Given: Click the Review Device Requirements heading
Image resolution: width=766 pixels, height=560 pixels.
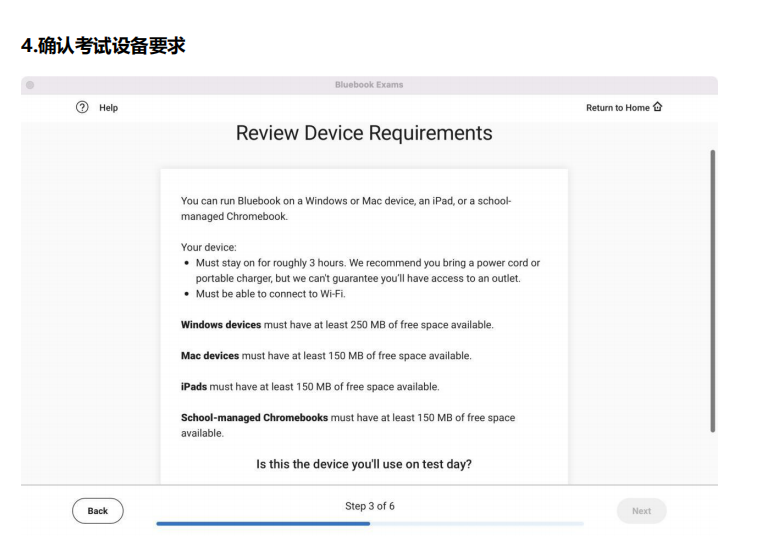Looking at the screenshot, I should (364, 133).
